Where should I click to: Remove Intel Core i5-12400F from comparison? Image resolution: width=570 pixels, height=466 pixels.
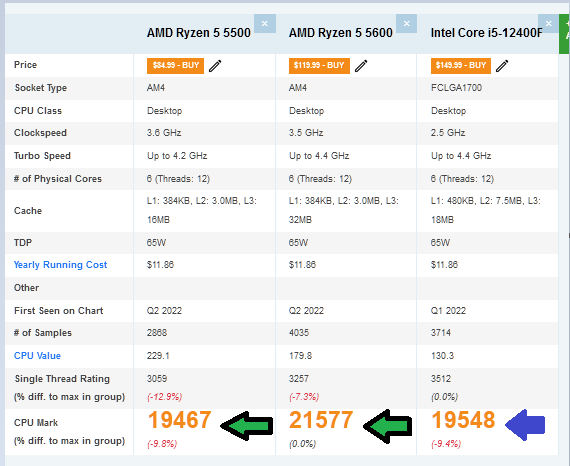[548, 24]
